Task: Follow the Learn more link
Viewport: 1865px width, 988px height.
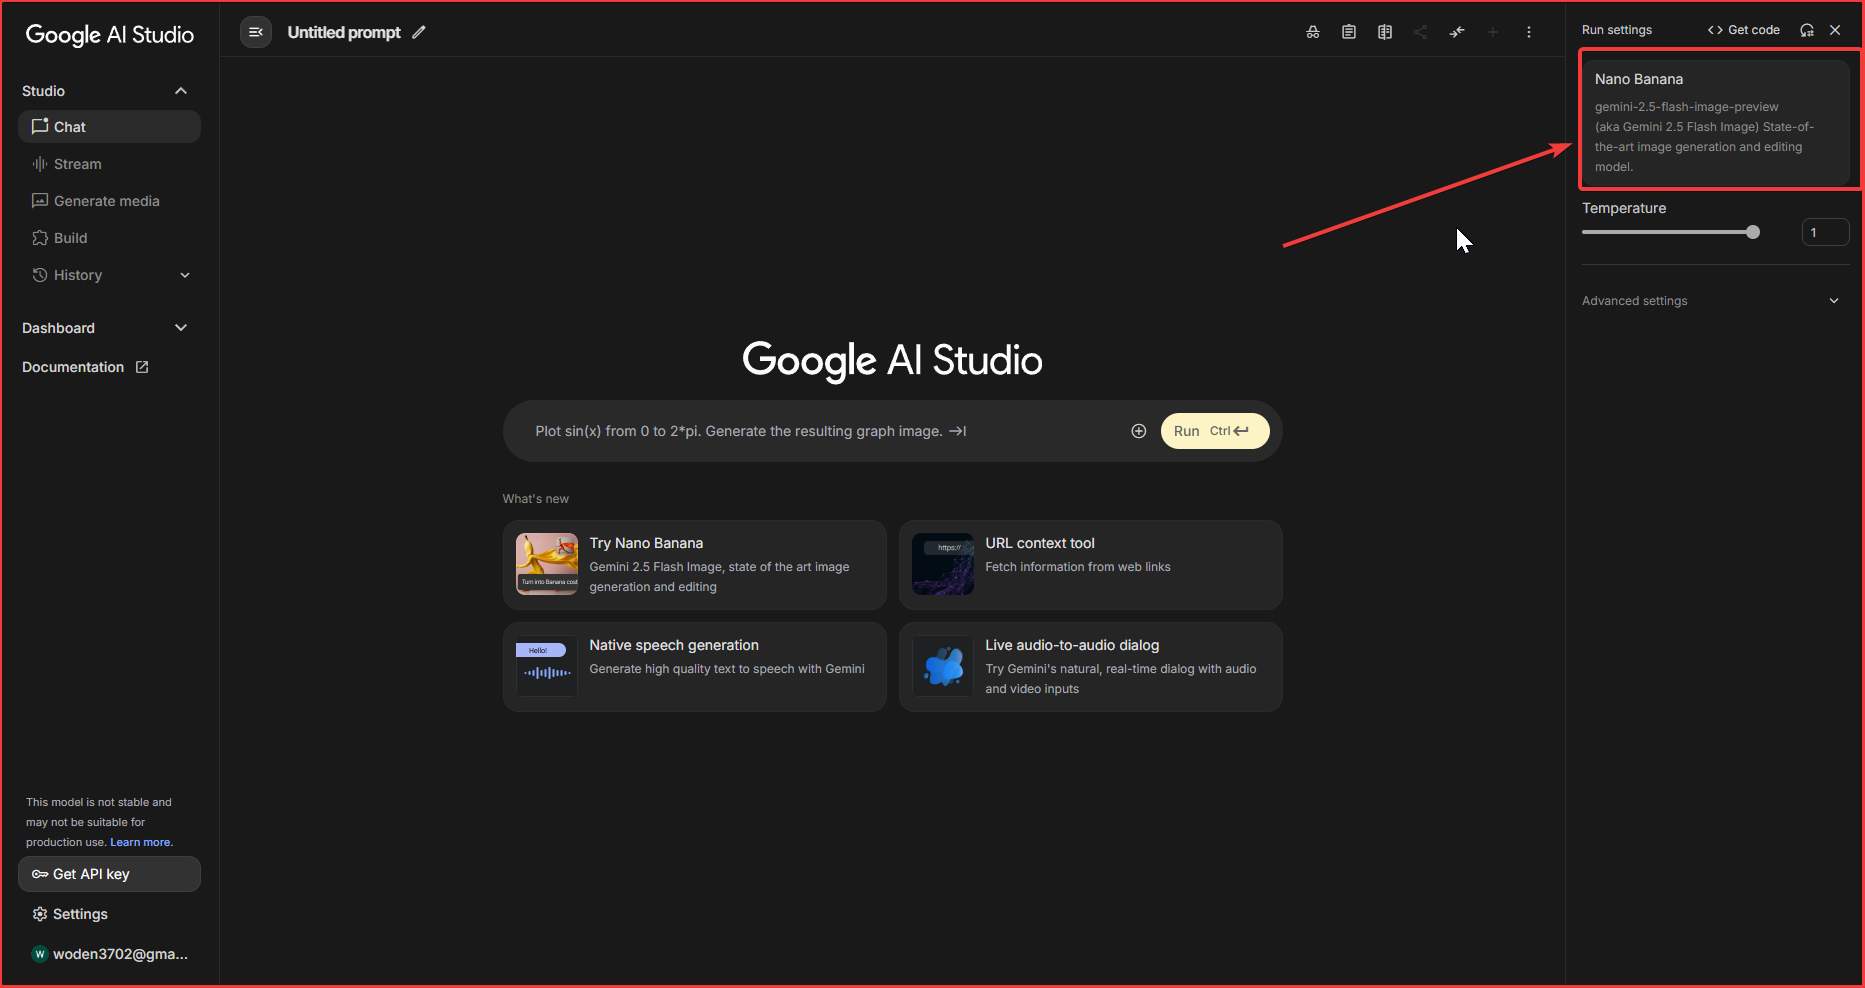Action: click(140, 842)
